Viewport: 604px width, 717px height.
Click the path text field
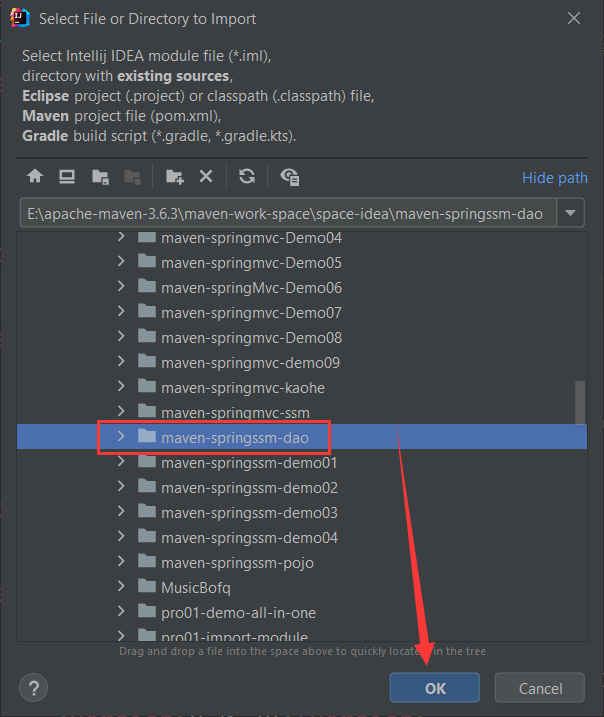[x=288, y=214]
